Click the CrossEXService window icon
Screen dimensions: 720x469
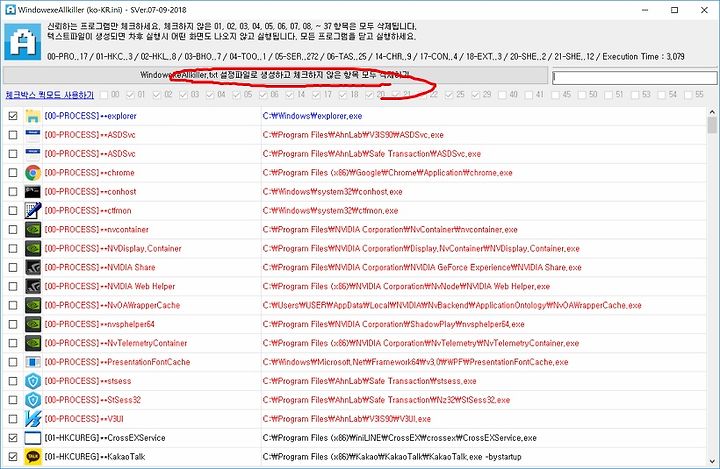[33, 438]
